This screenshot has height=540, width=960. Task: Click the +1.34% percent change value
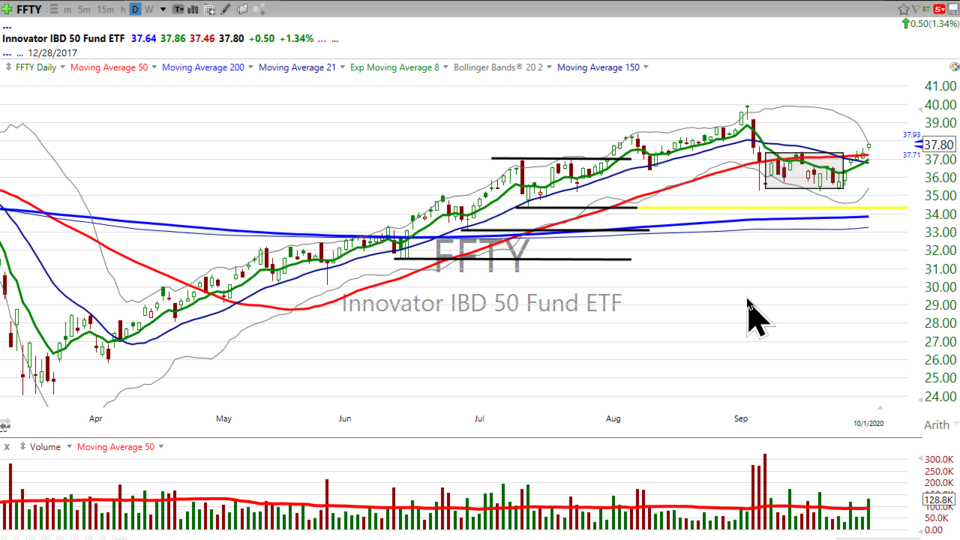pos(296,38)
